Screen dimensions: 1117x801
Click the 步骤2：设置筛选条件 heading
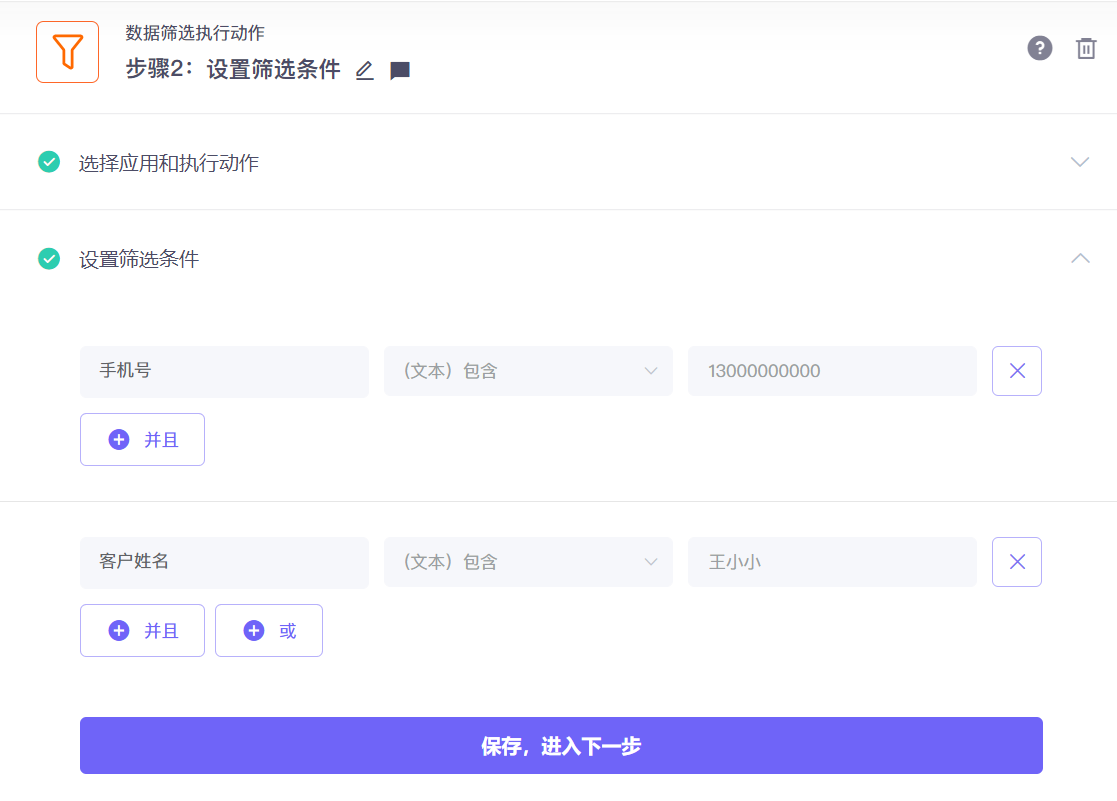point(233,70)
